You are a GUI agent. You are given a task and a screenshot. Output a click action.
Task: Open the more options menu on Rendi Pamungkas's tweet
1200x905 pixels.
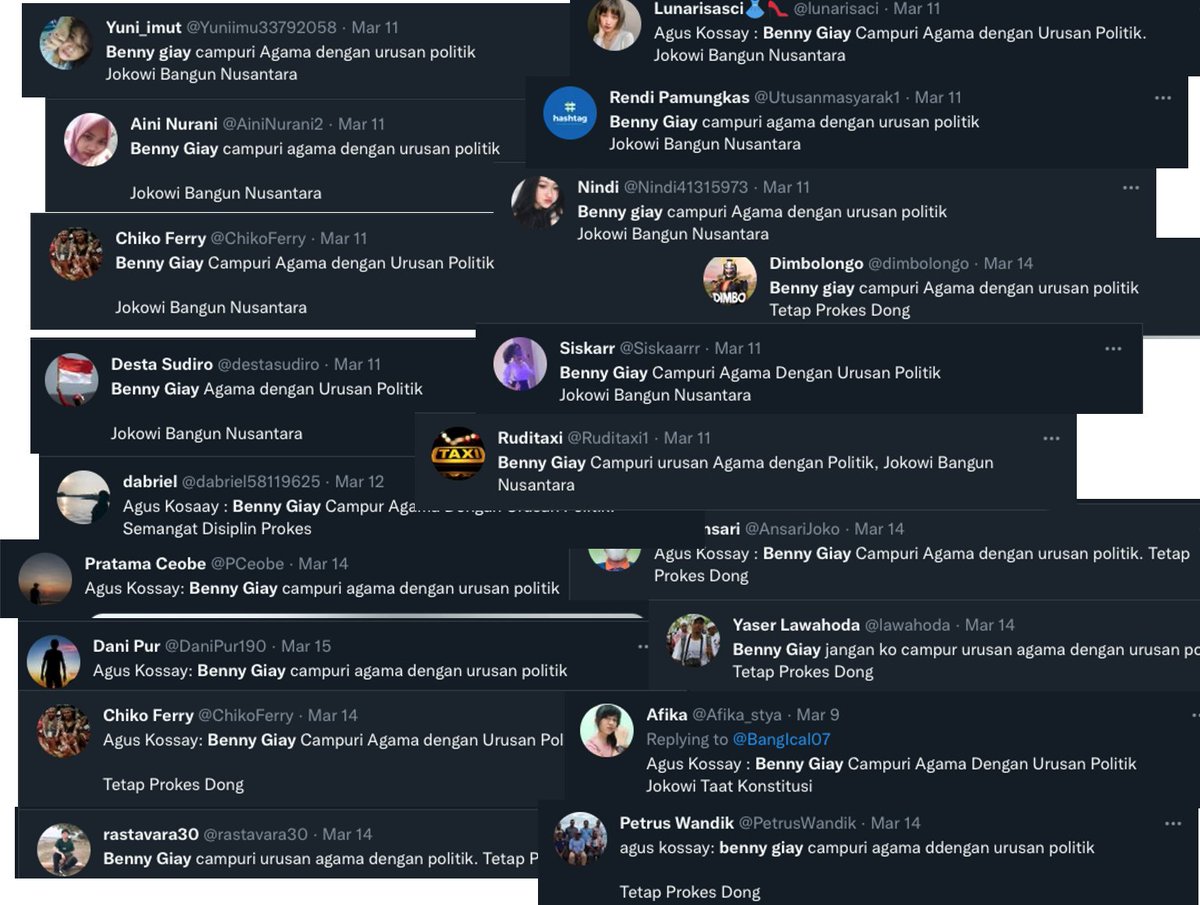[1162, 98]
